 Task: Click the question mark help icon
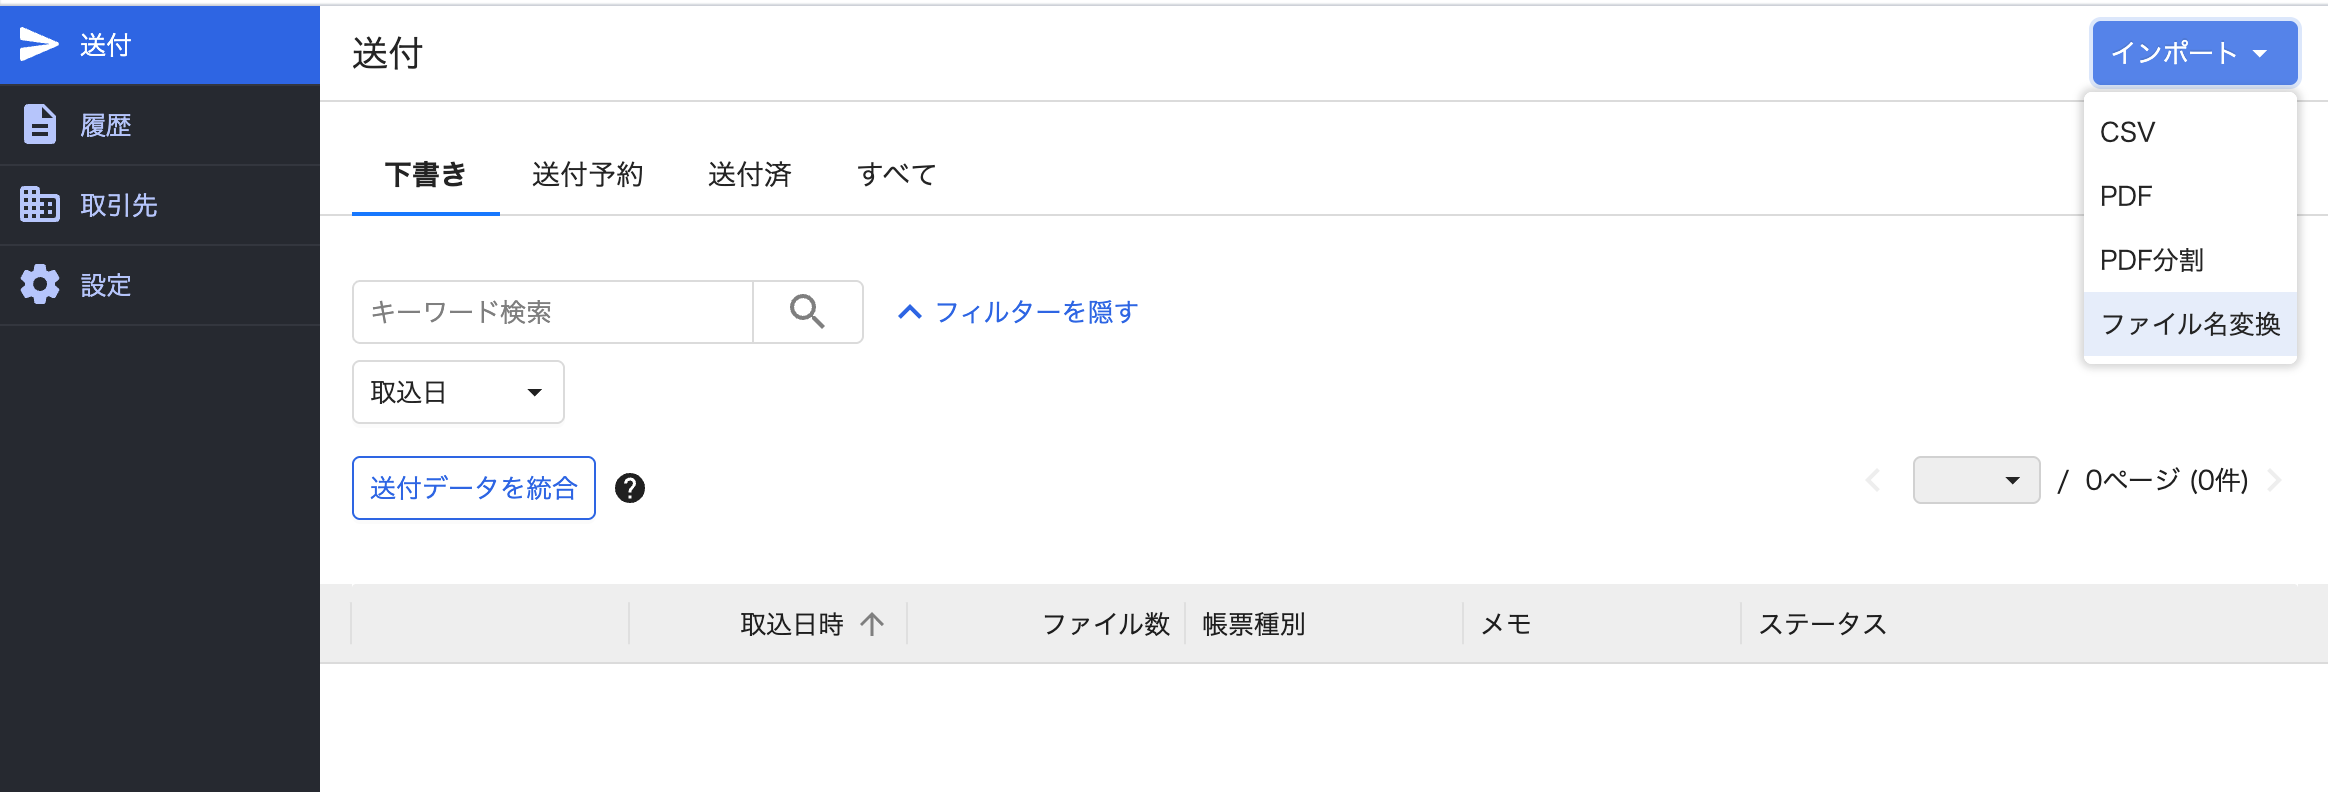pos(630,488)
